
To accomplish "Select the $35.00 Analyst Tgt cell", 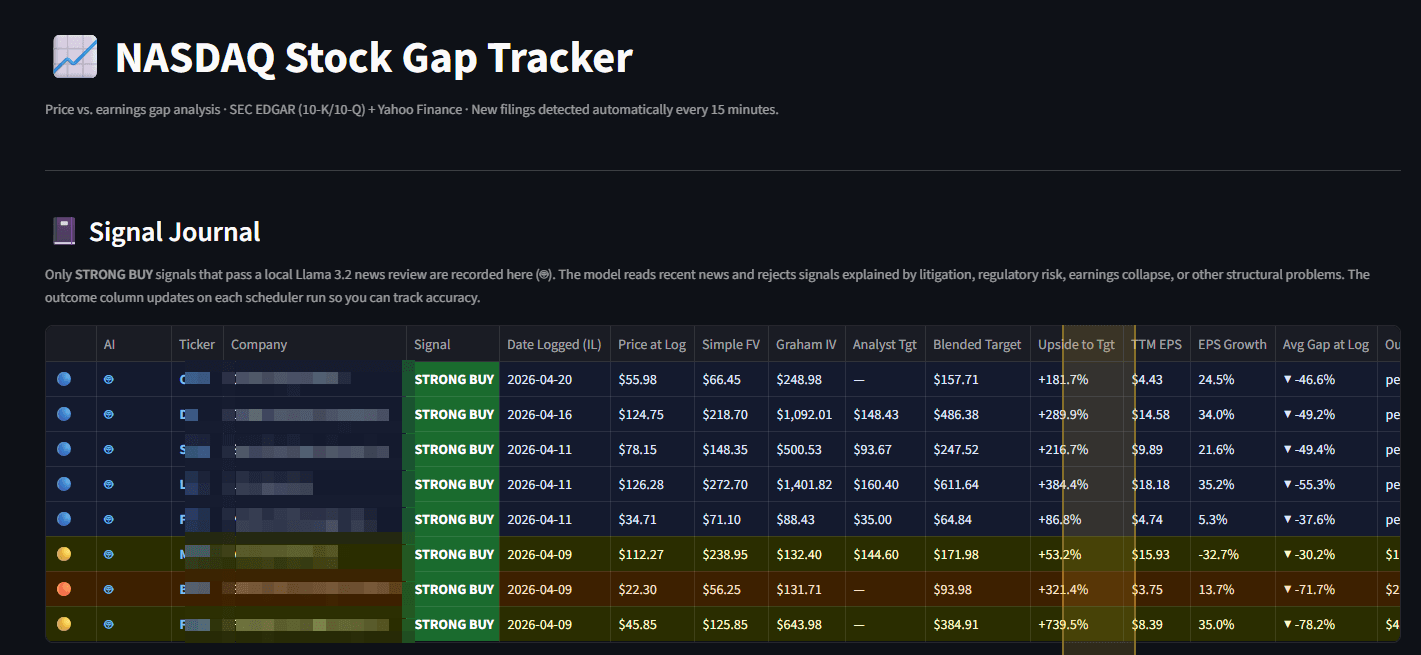I will (x=885, y=519).
